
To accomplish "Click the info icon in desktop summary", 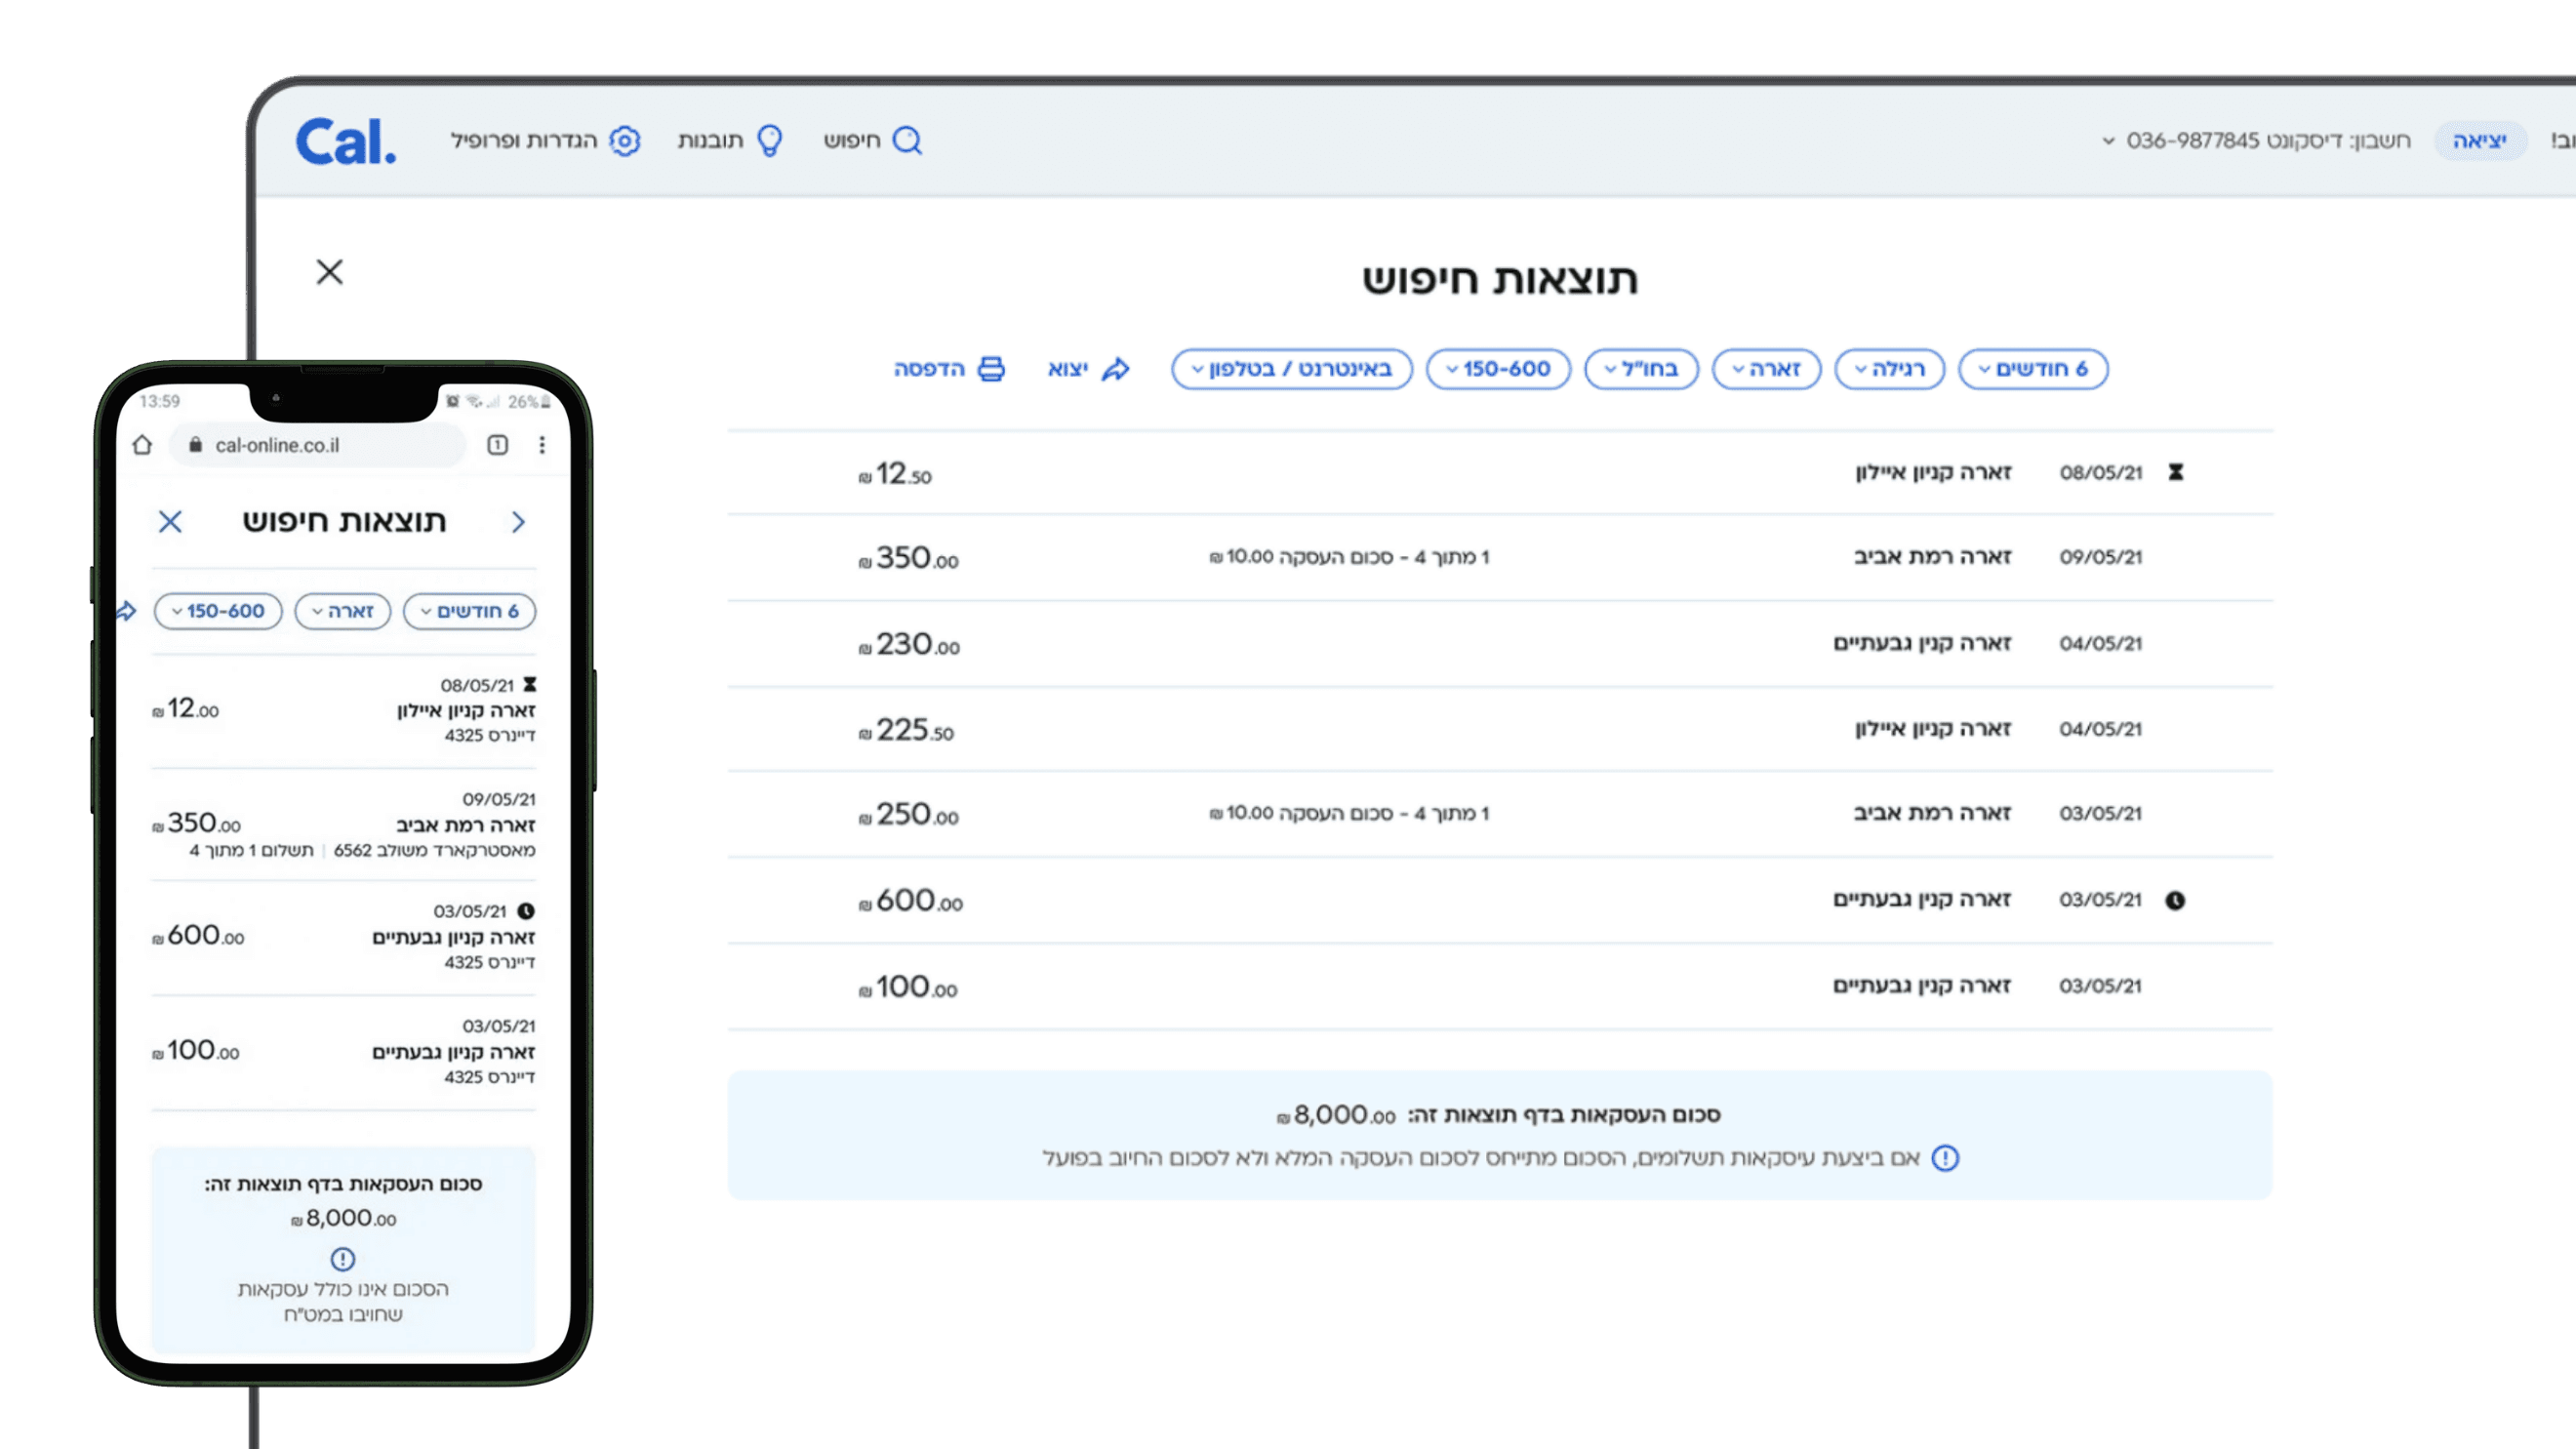I will [x=1945, y=1158].
